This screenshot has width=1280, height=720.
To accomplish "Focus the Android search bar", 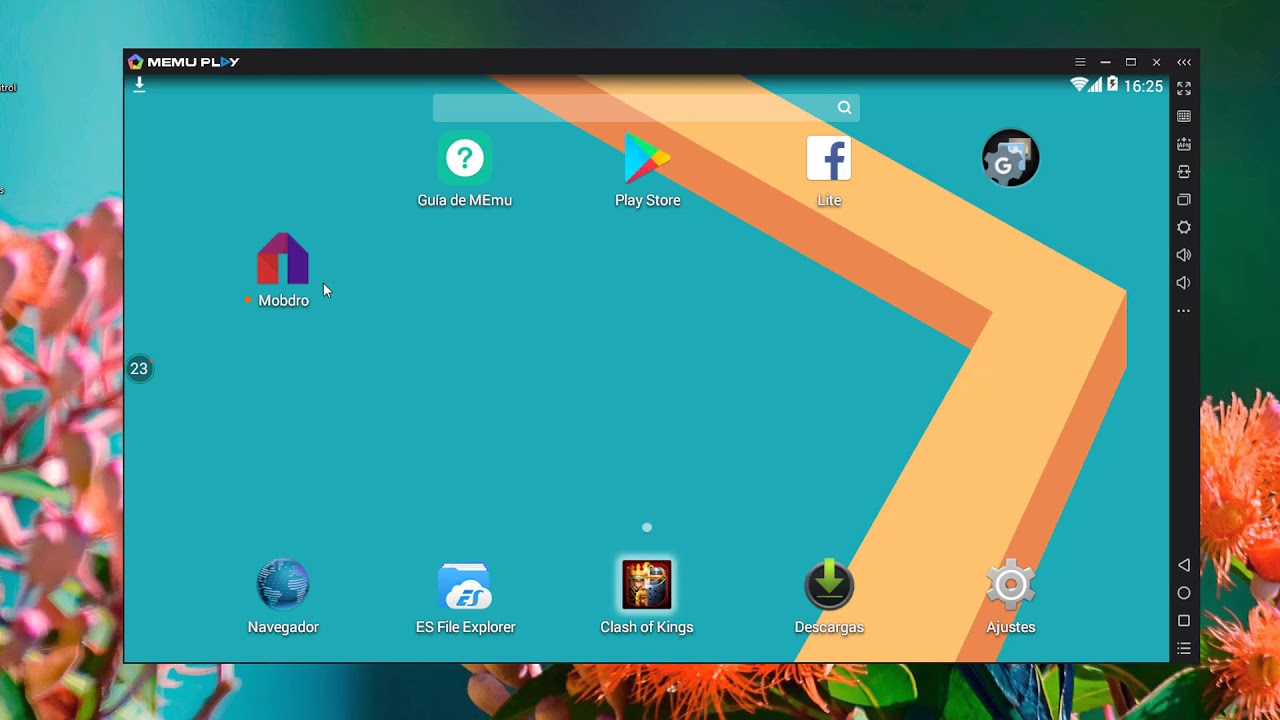I will [646, 108].
